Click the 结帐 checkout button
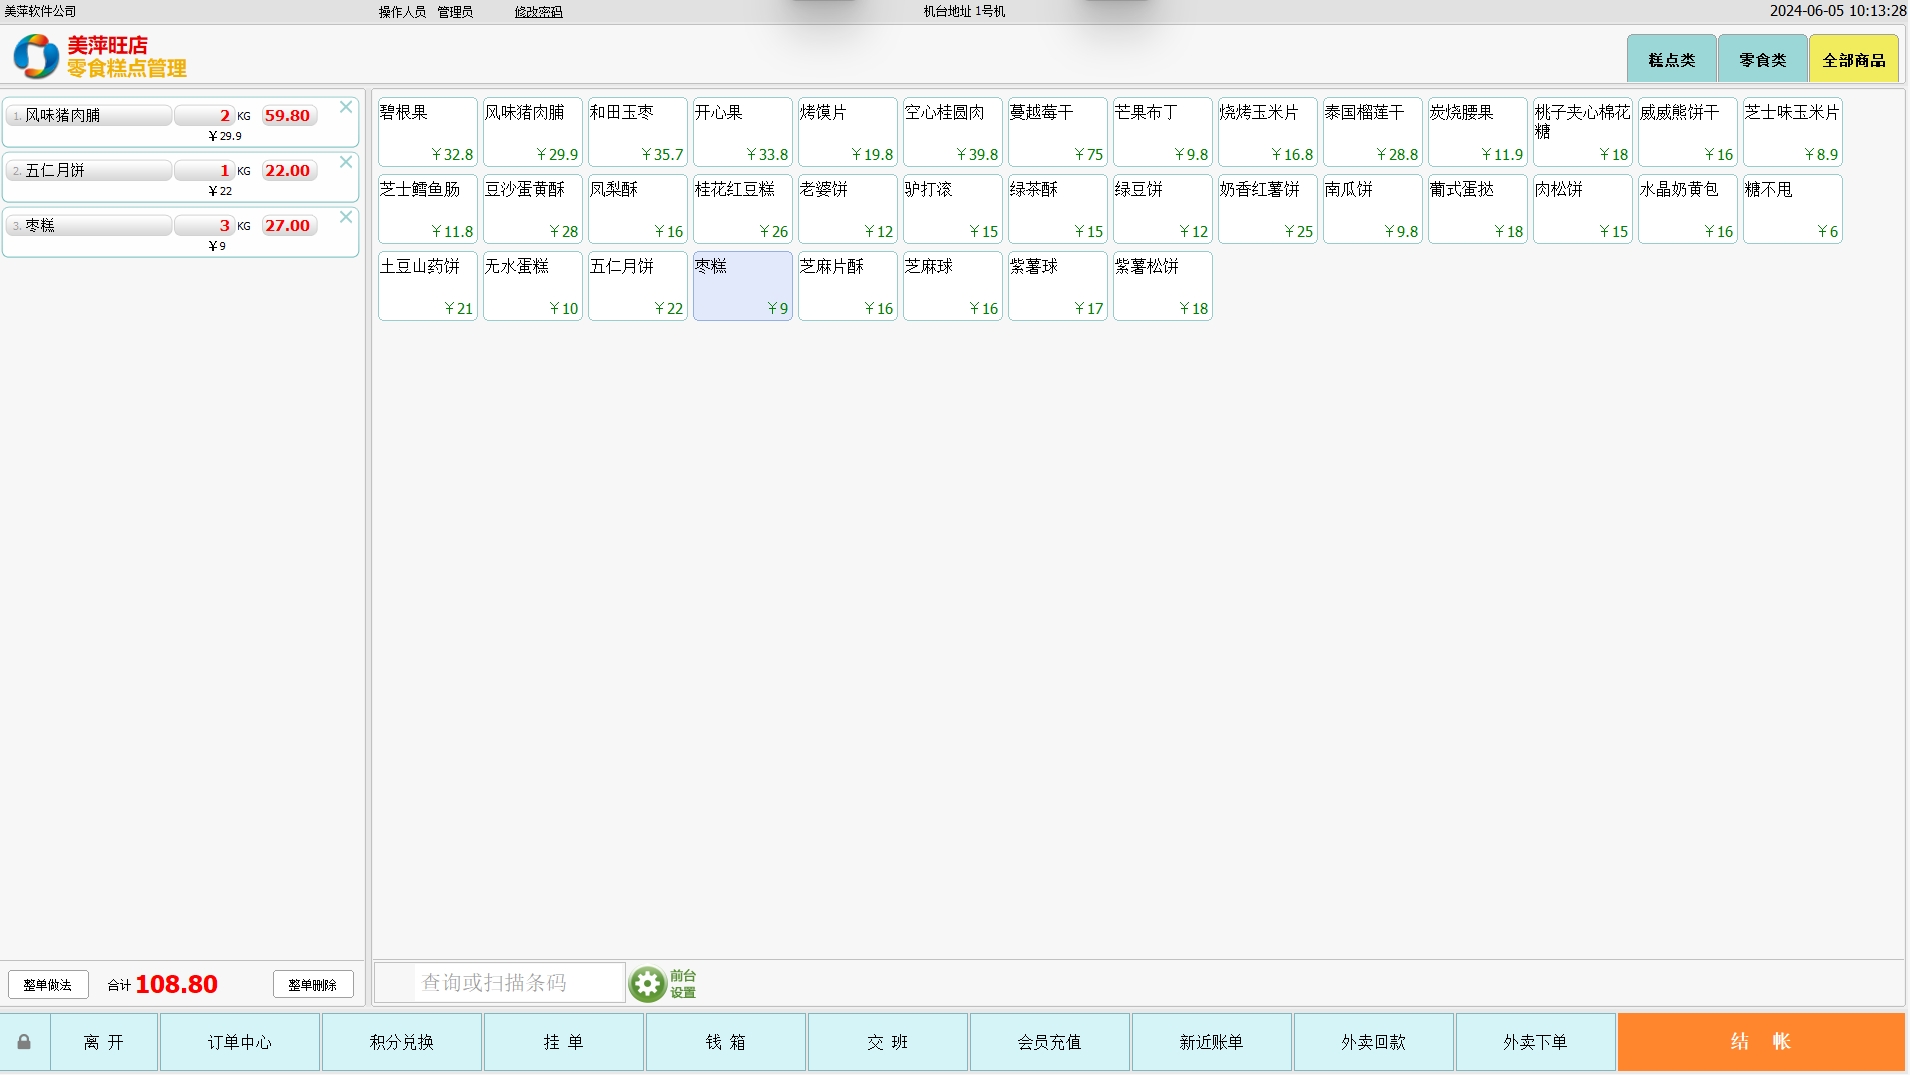The height and width of the screenshot is (1075, 1910). pos(1760,1042)
